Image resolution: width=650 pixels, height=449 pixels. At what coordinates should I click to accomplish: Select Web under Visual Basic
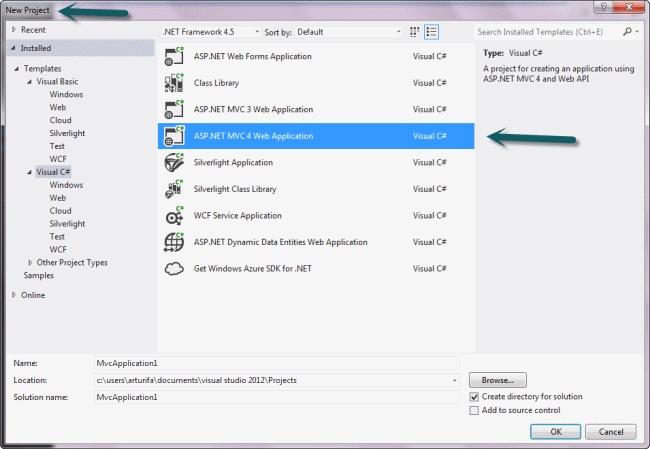pos(58,107)
